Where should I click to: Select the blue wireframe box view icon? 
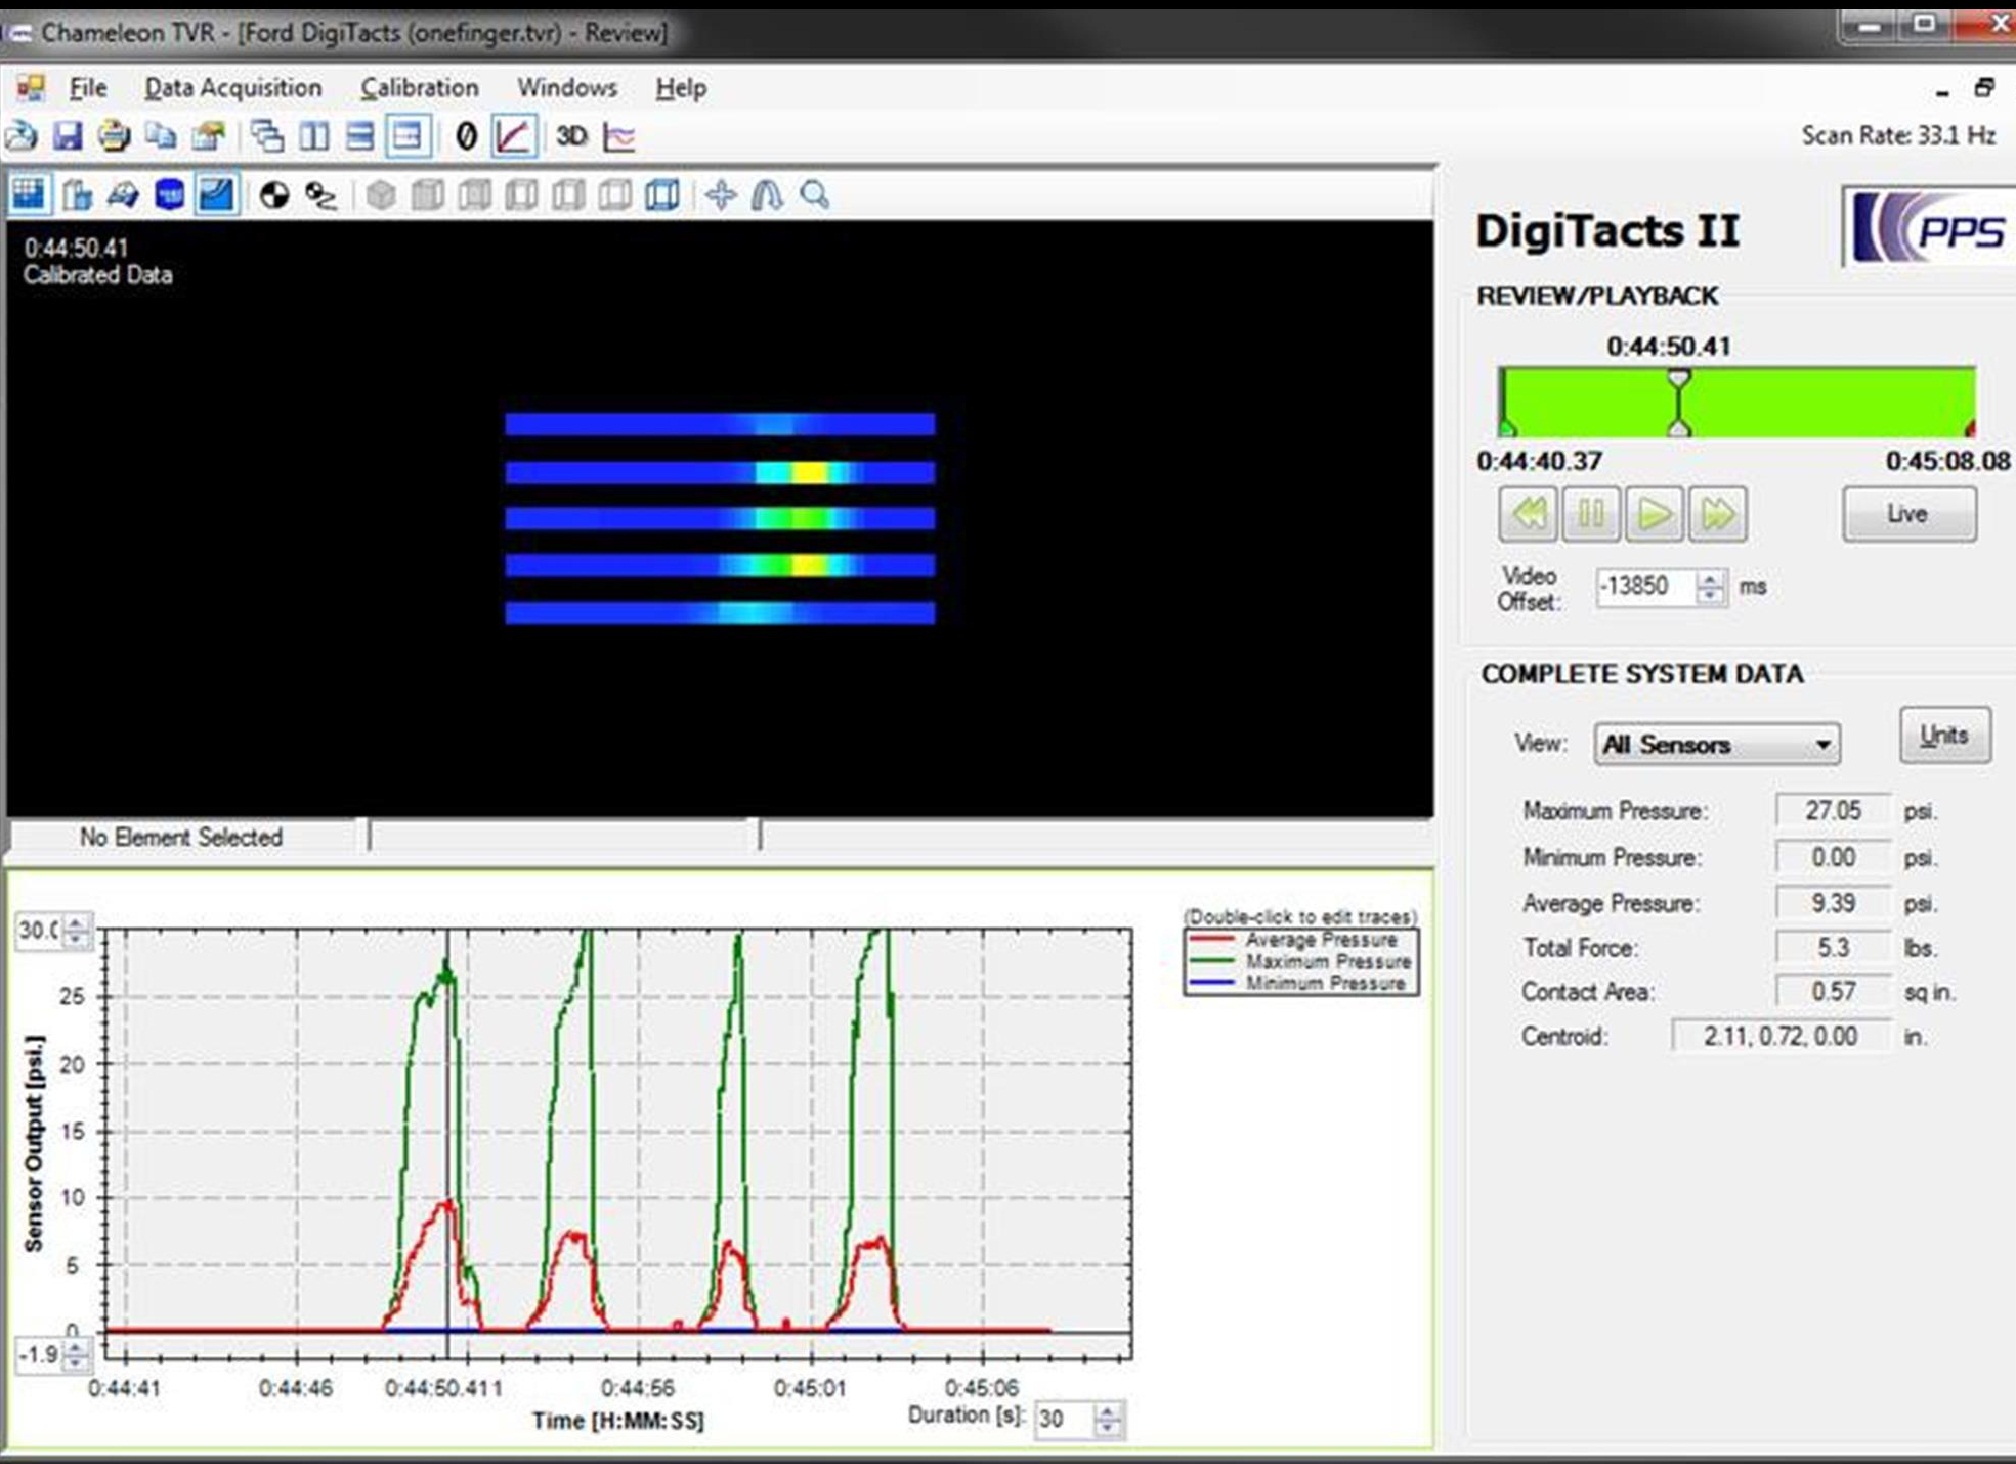point(662,195)
